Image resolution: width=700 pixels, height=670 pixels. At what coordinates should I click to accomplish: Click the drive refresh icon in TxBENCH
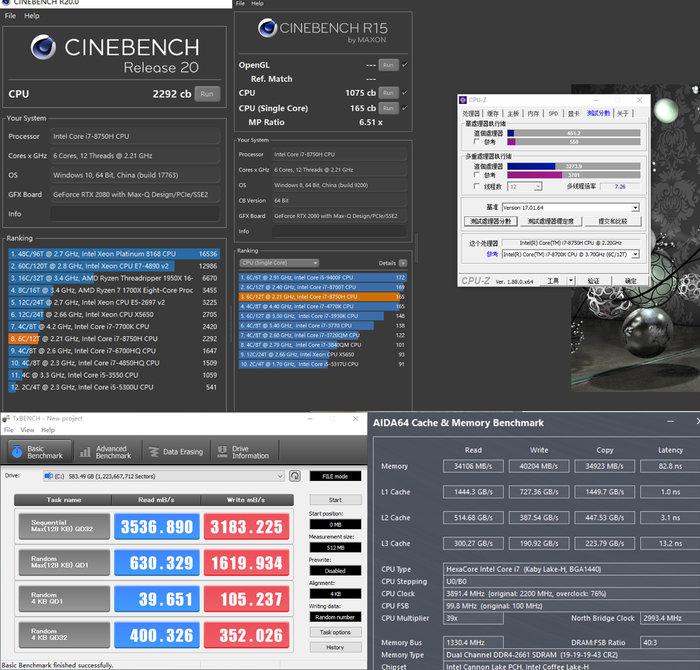tap(295, 476)
